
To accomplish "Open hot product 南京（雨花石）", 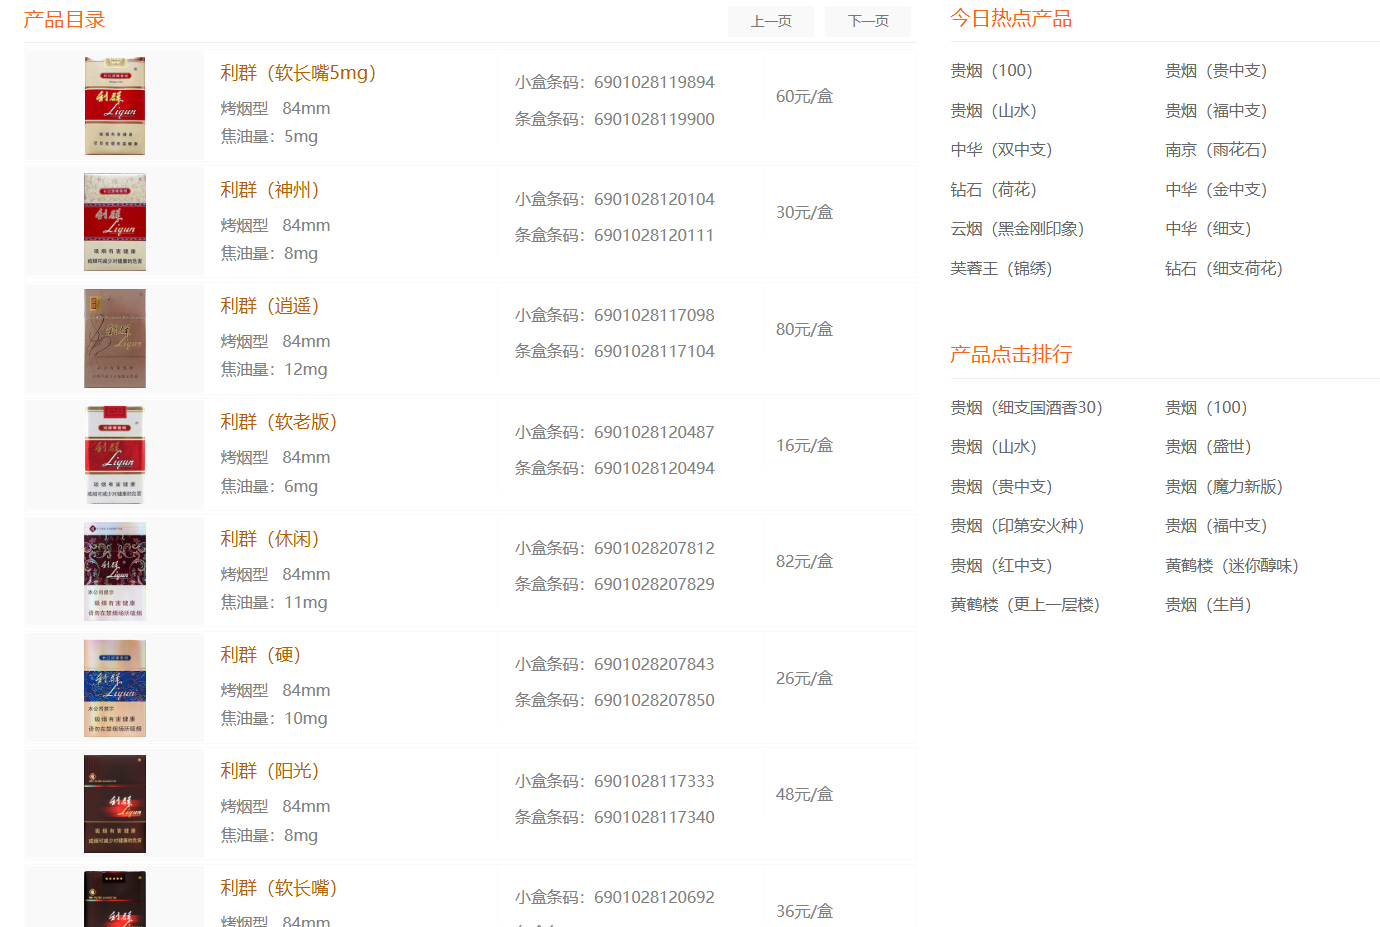I will coord(1216,150).
